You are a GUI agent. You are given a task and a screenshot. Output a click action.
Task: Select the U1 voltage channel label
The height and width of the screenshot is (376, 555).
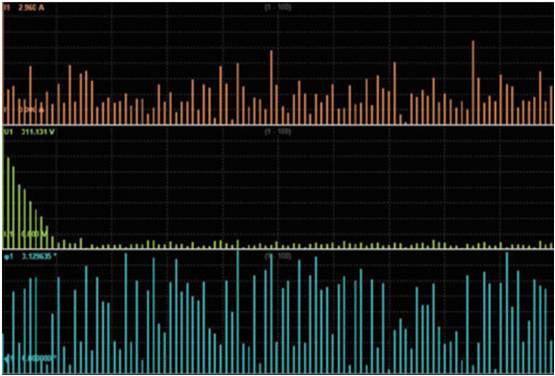coord(6,132)
